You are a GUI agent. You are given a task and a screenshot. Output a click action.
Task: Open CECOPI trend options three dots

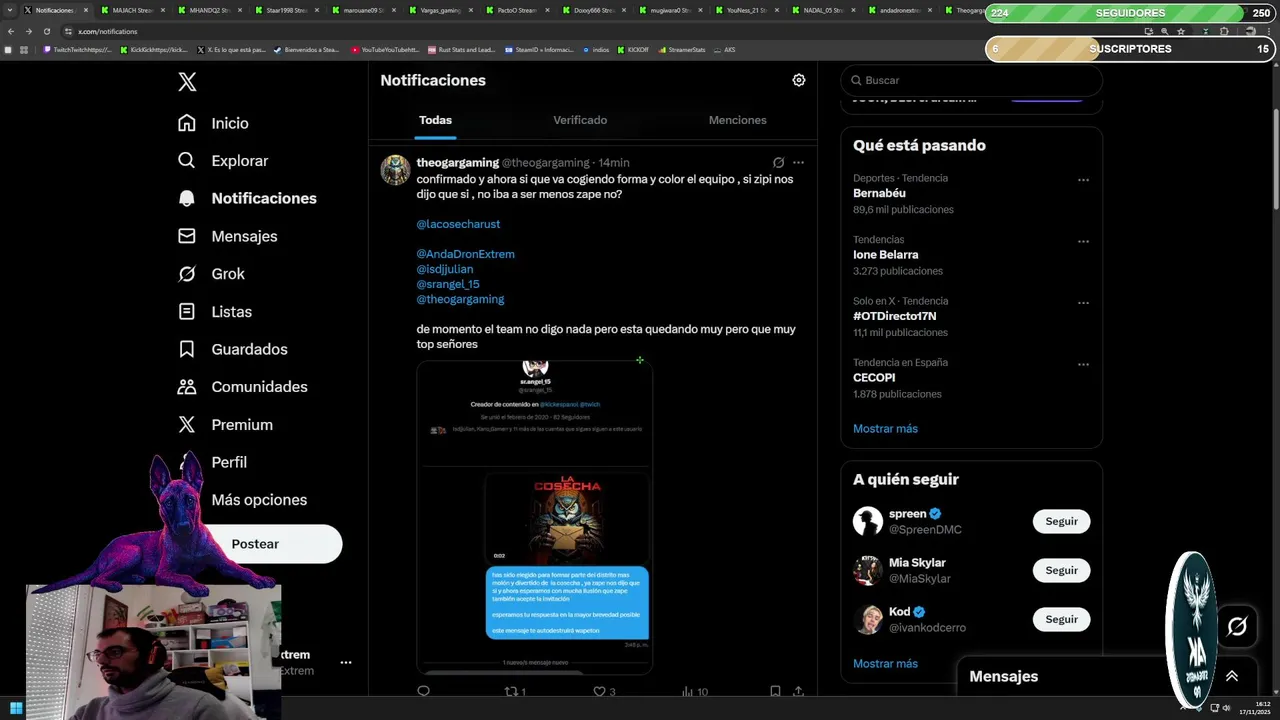(x=1083, y=365)
